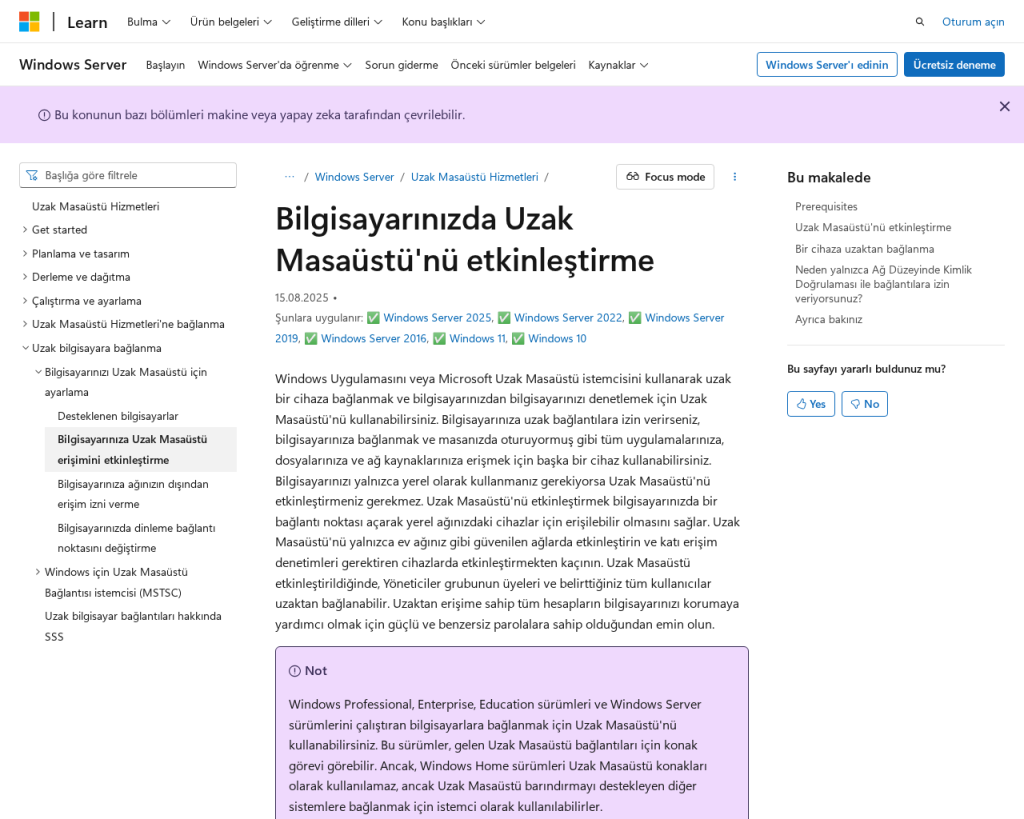The image size is (1024, 819).
Task: Expand Planlama ve tasarım node
Action: click(25, 253)
